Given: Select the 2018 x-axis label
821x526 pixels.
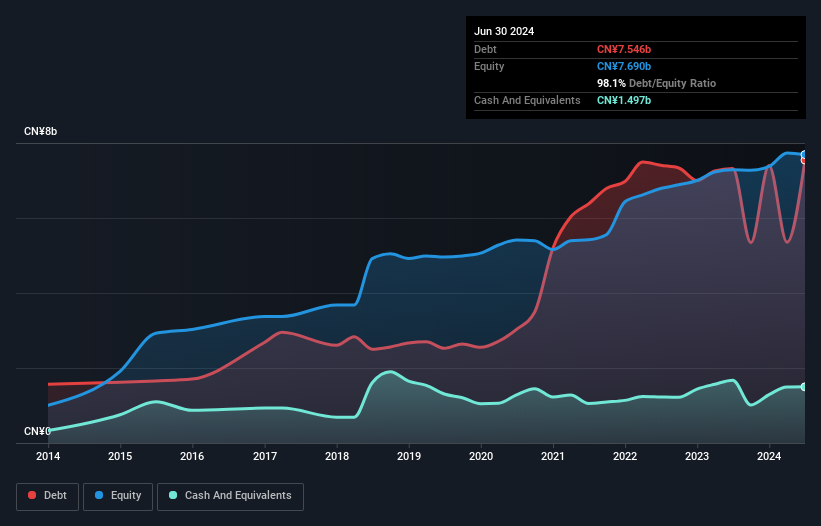Looking at the screenshot, I should (x=337, y=456).
